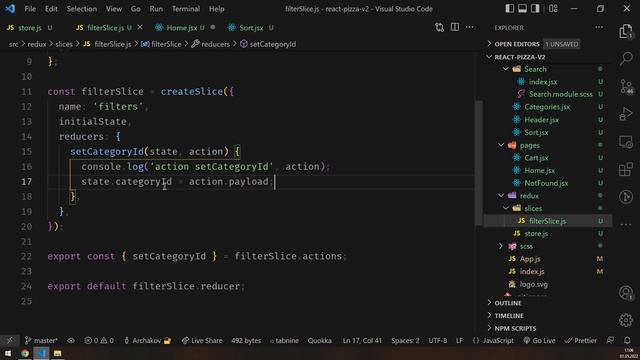Open Source Control view in activity bar
The height and width of the screenshot is (360, 640).
(626, 86)
